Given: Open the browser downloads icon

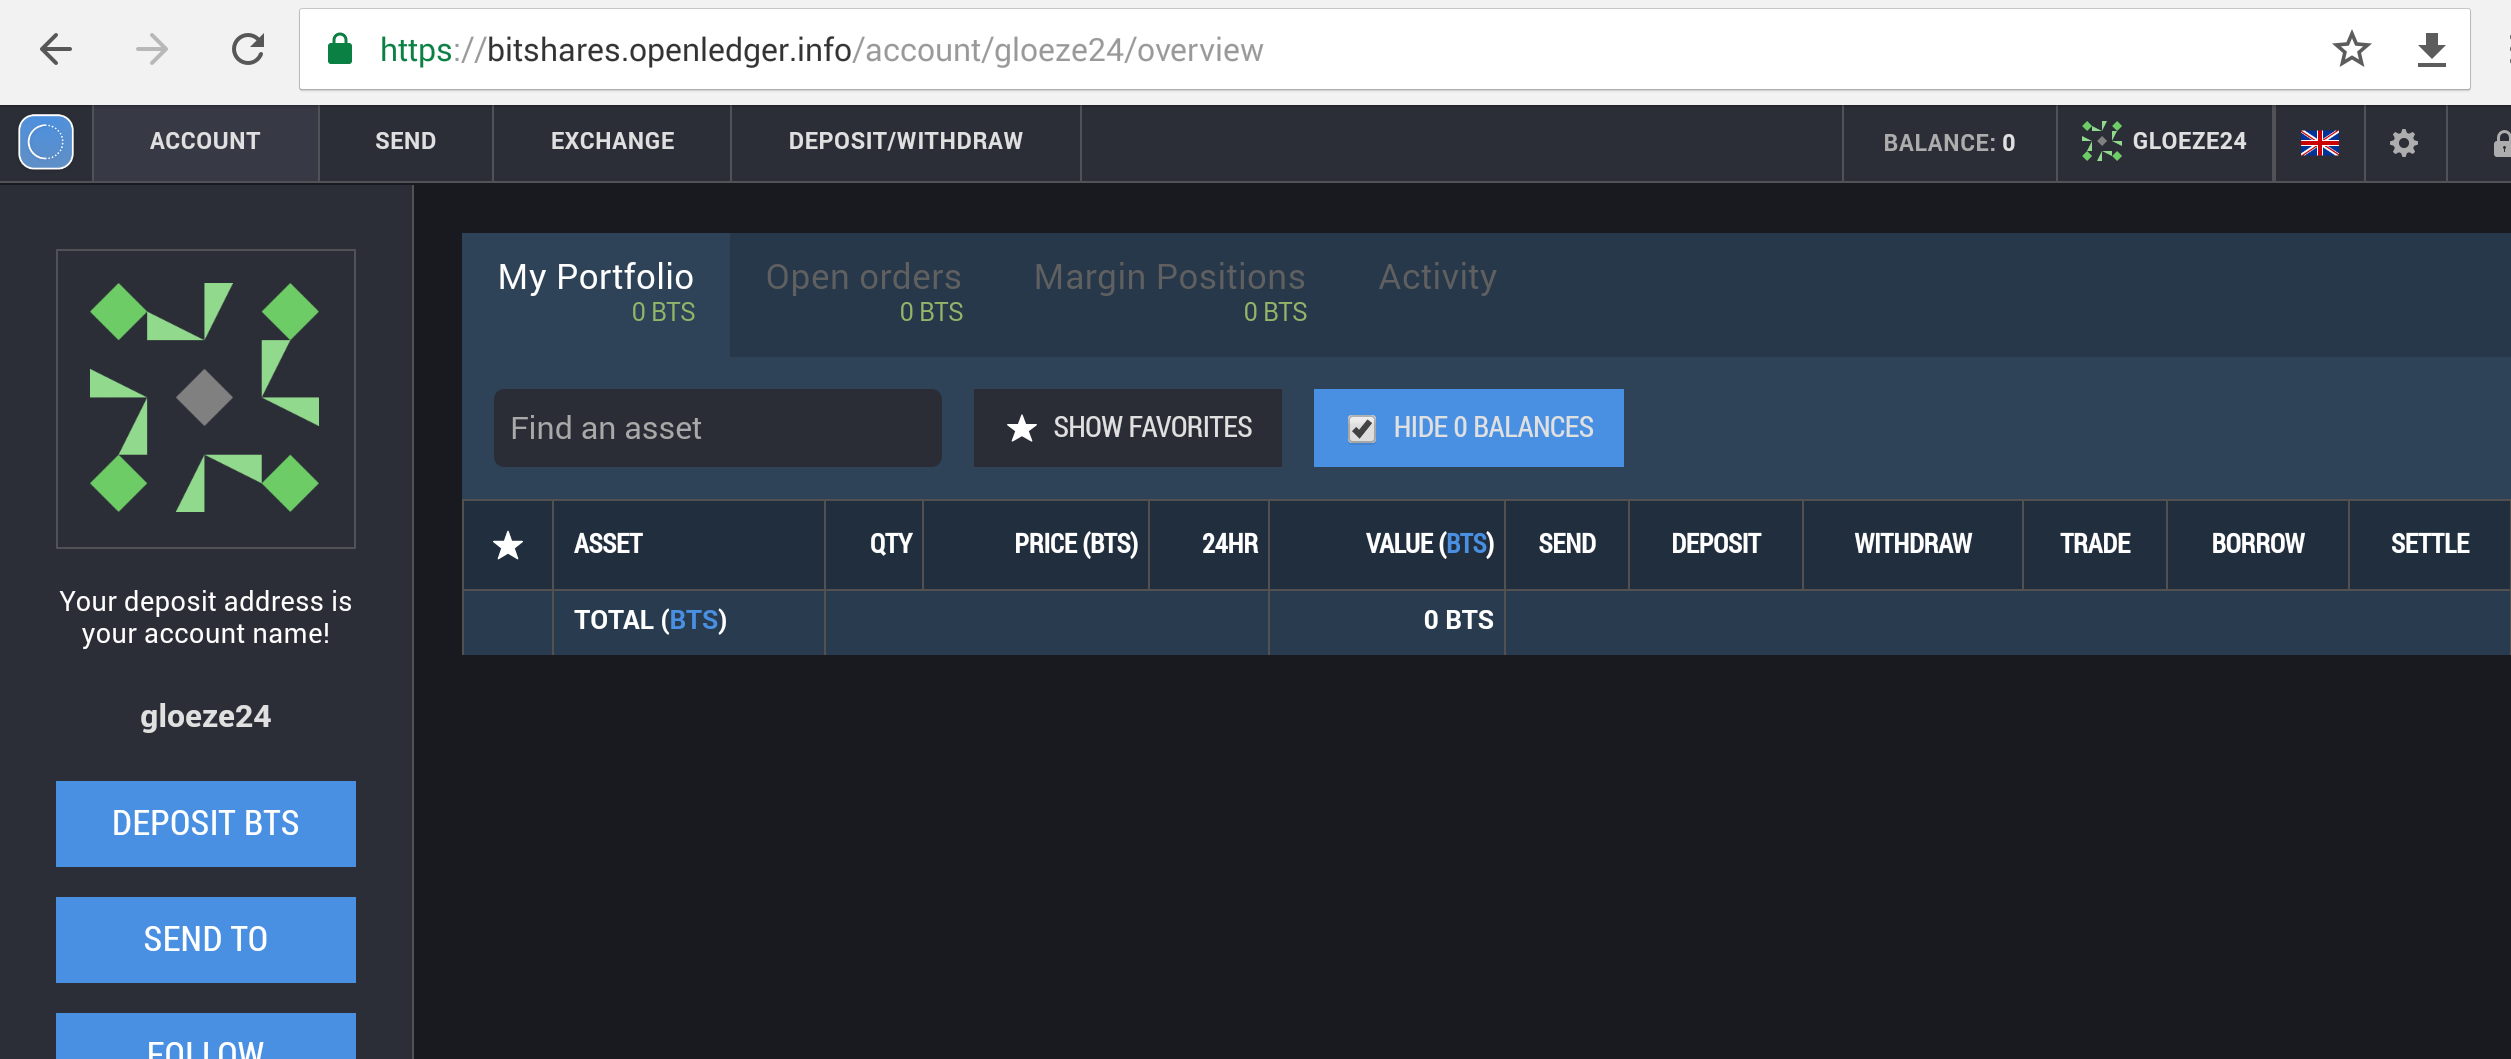Looking at the screenshot, I should [x=2431, y=49].
